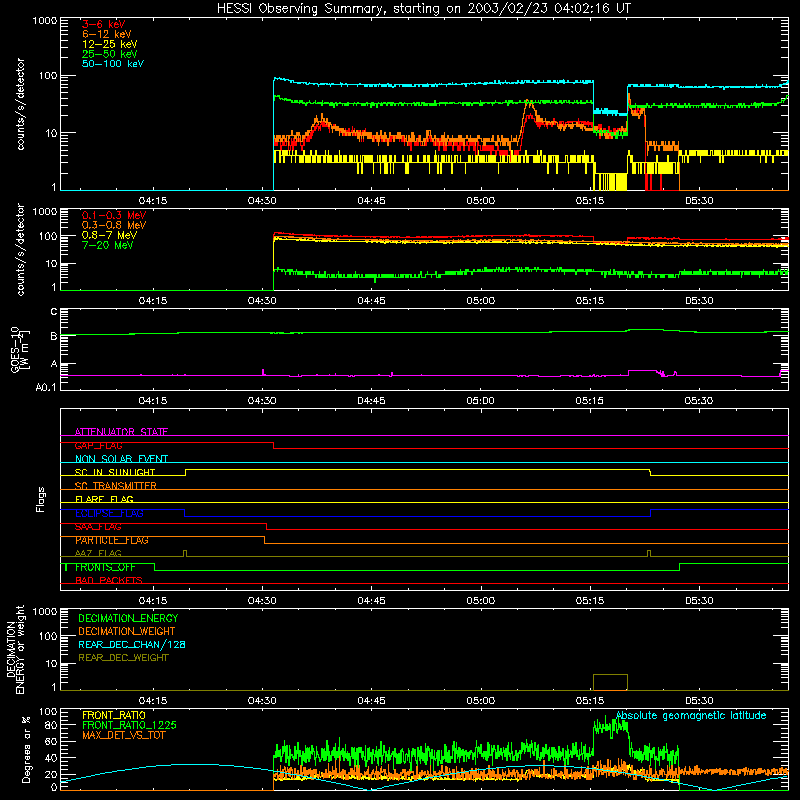
Task: Click the REAR_DEC_WEIGHT legend entry
Action: pyautogui.click(x=123, y=658)
